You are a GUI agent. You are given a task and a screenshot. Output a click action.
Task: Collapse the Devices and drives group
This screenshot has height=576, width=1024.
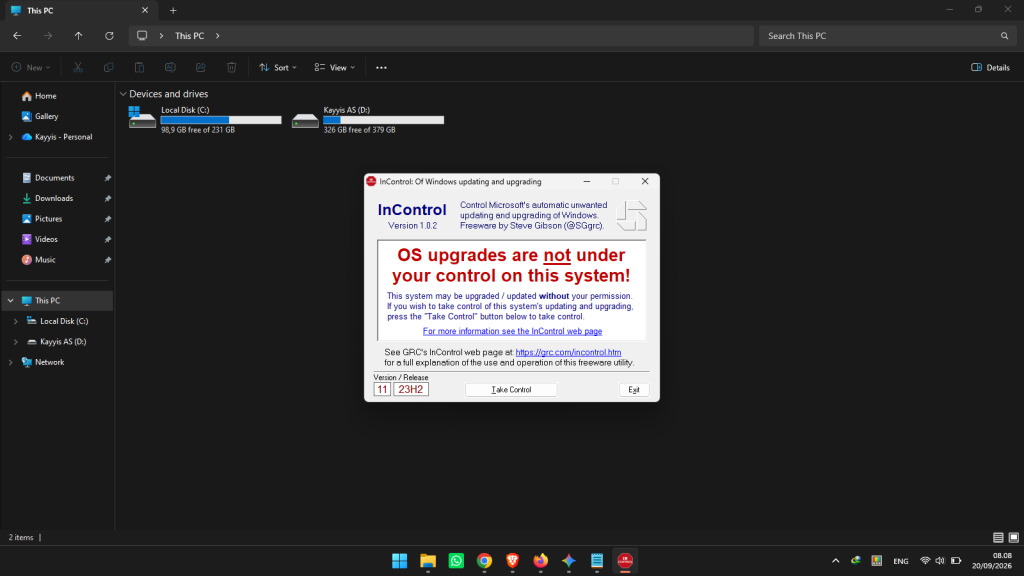123,94
